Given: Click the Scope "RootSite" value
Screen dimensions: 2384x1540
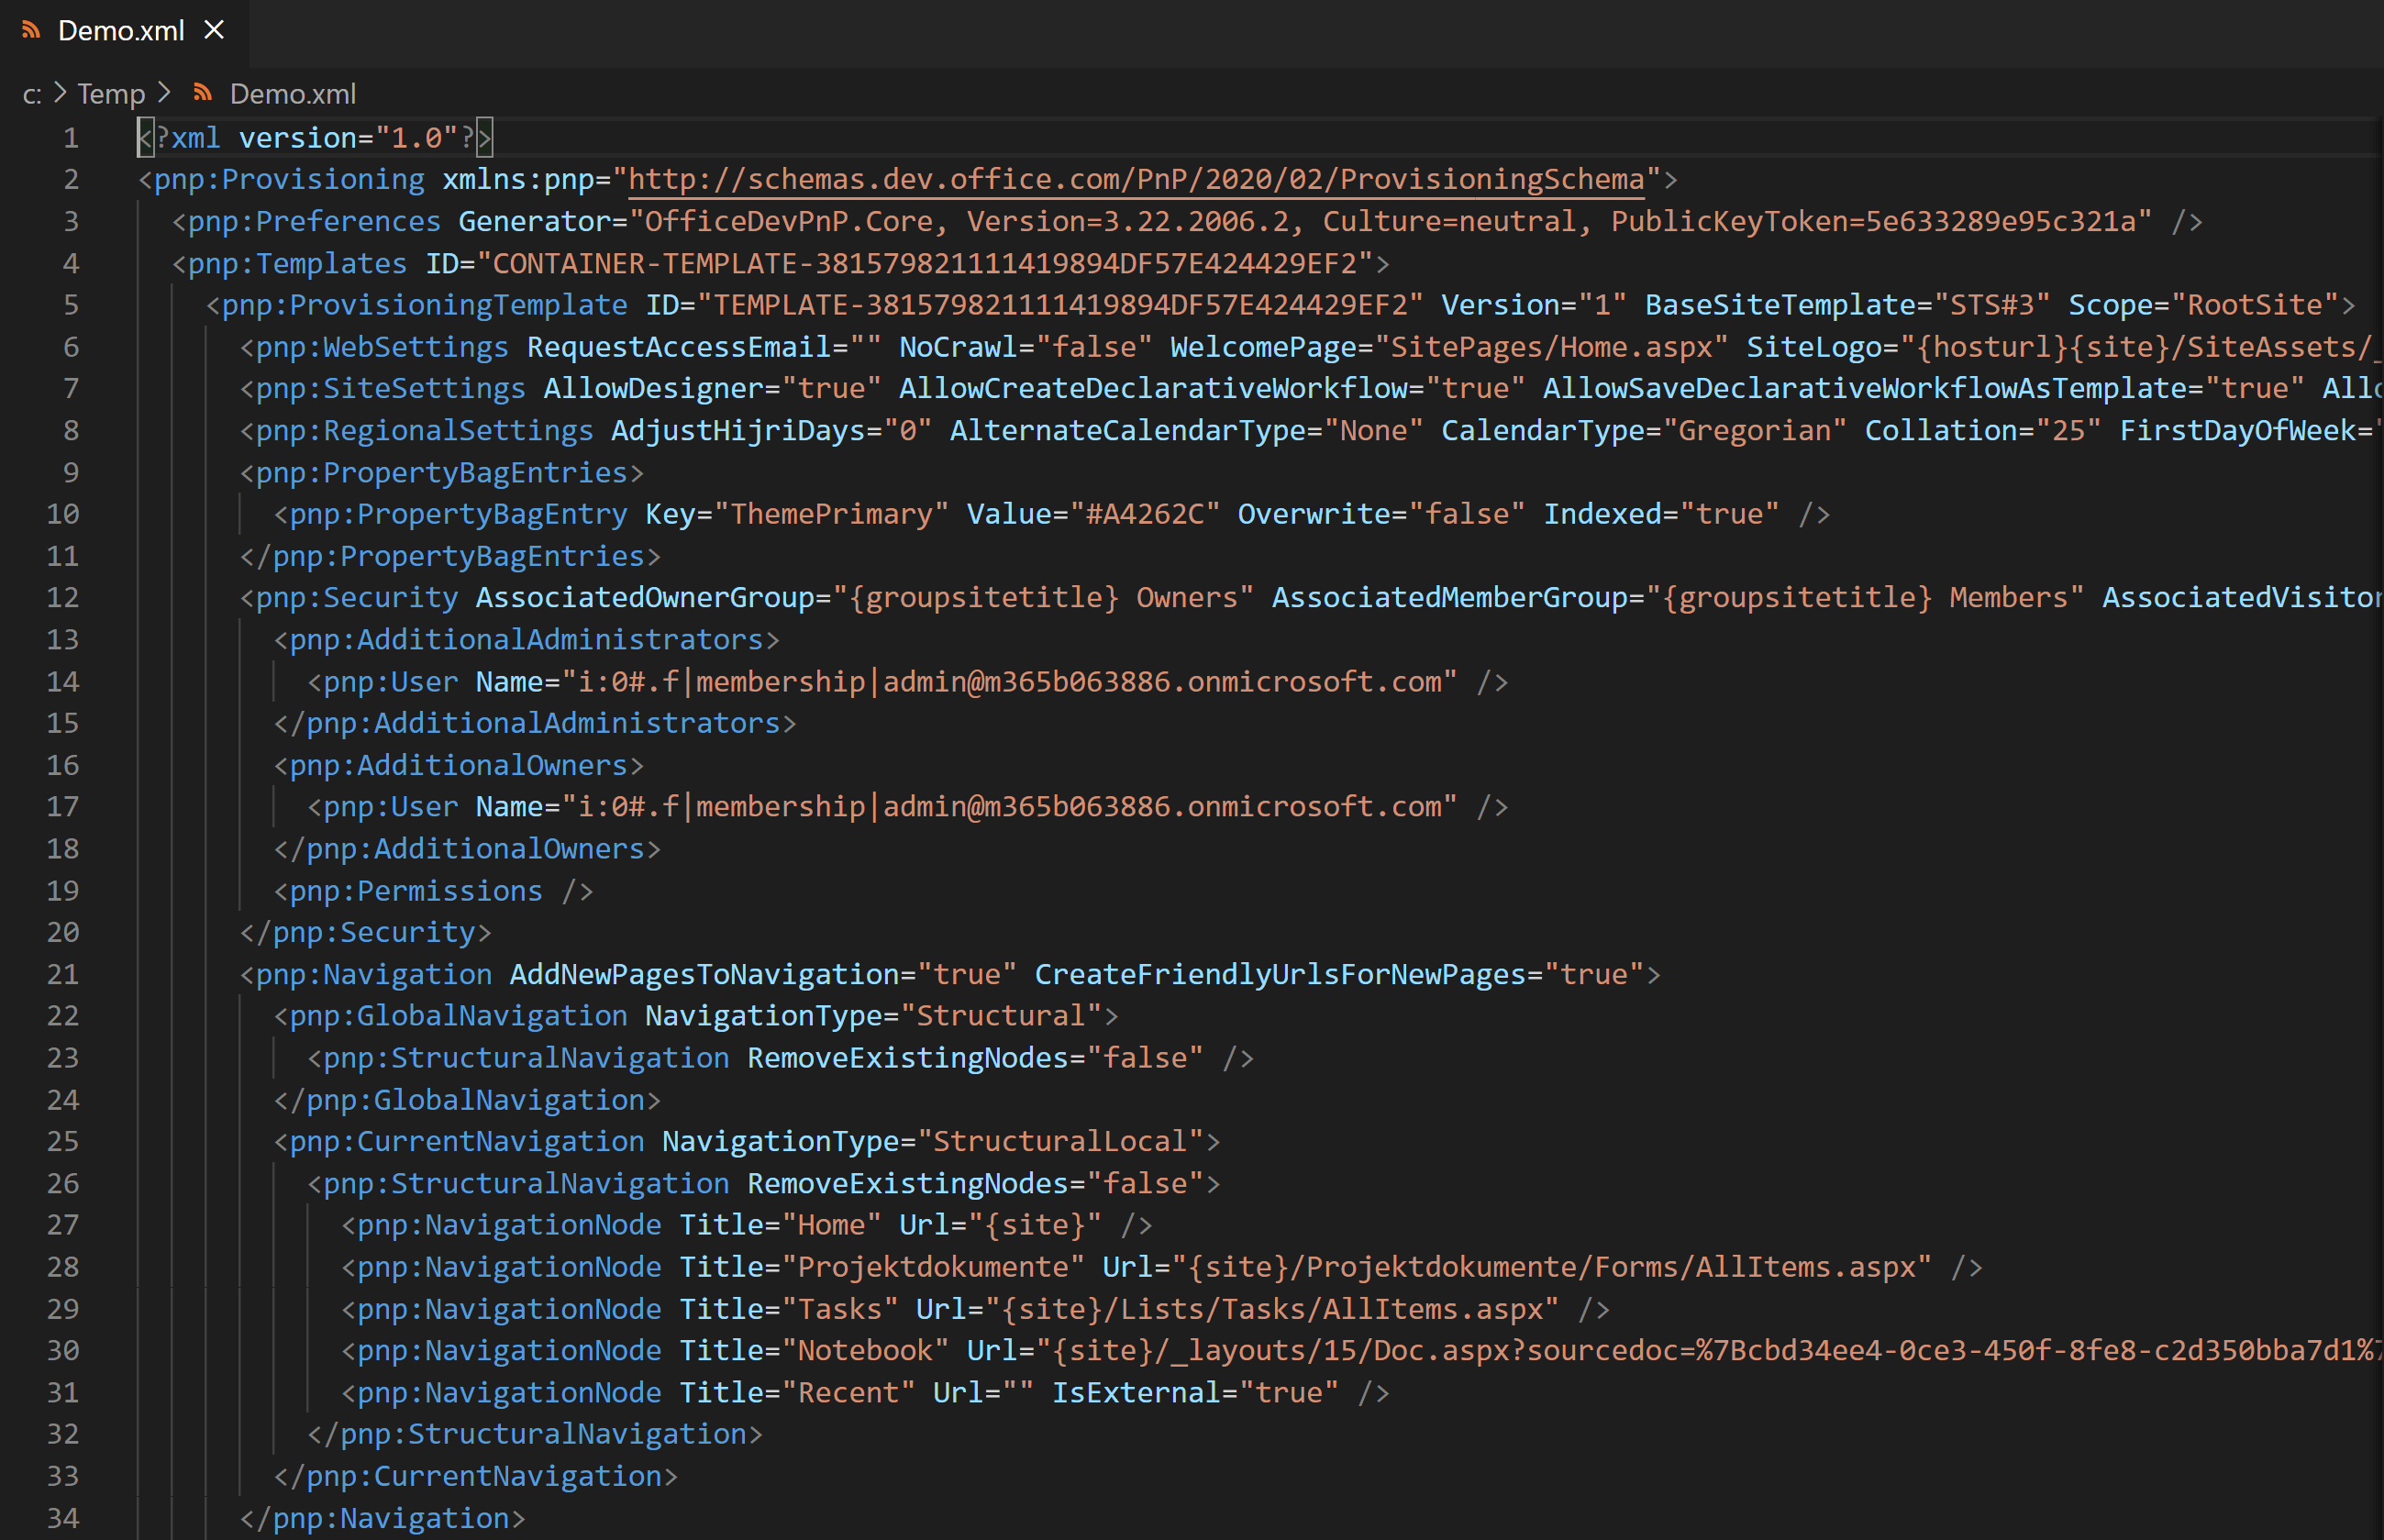Looking at the screenshot, I should tap(2254, 305).
